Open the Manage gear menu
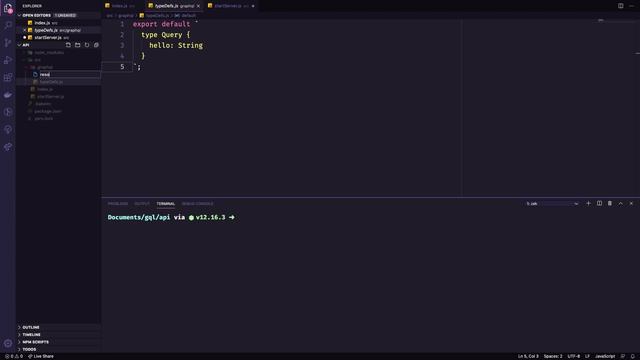Viewport: 640px width, 360px height. pyautogui.click(x=8, y=343)
